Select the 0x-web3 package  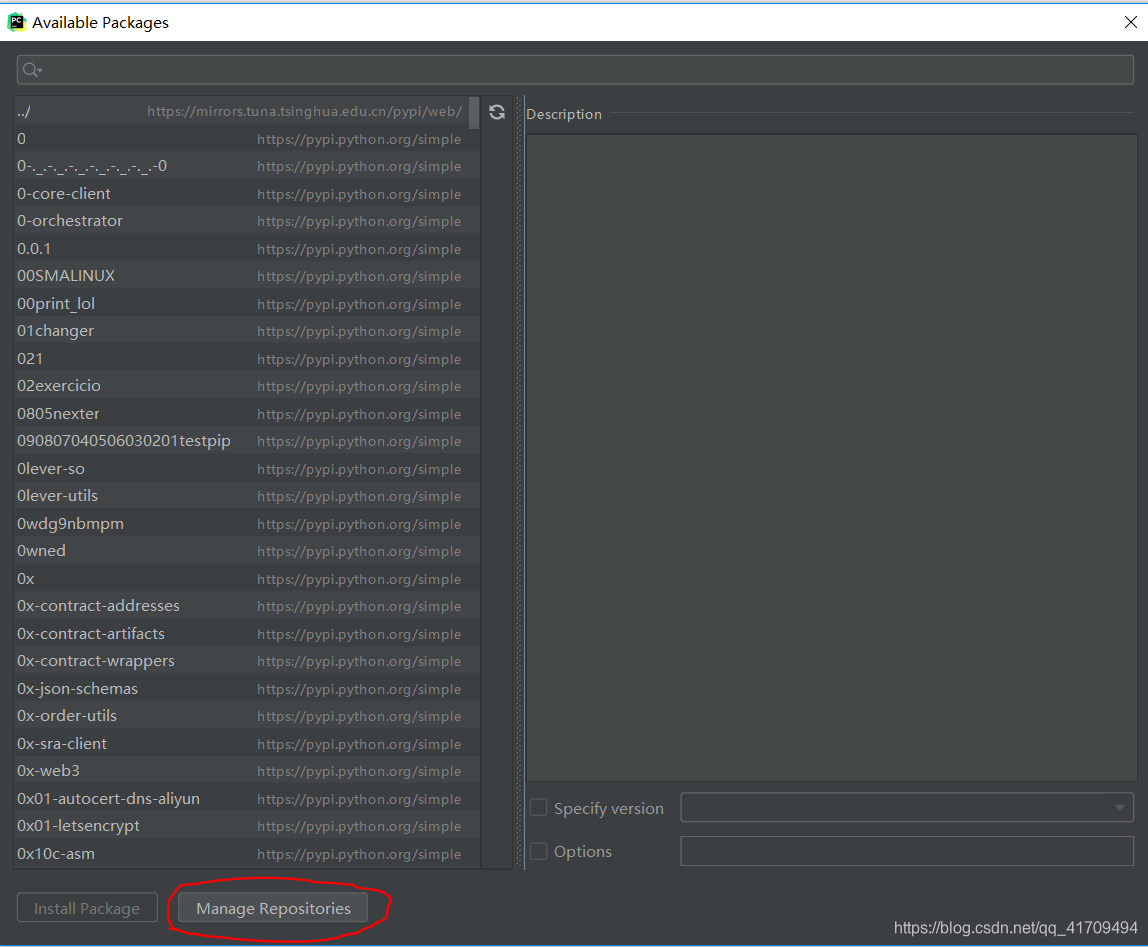(x=247, y=770)
